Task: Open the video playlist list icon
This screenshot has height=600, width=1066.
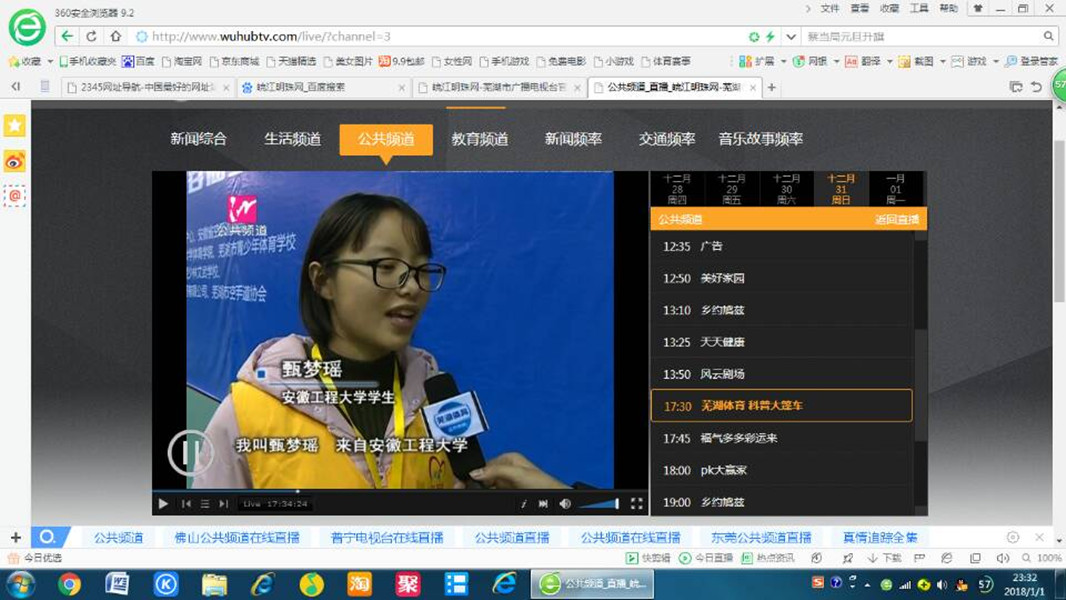Action: 205,504
